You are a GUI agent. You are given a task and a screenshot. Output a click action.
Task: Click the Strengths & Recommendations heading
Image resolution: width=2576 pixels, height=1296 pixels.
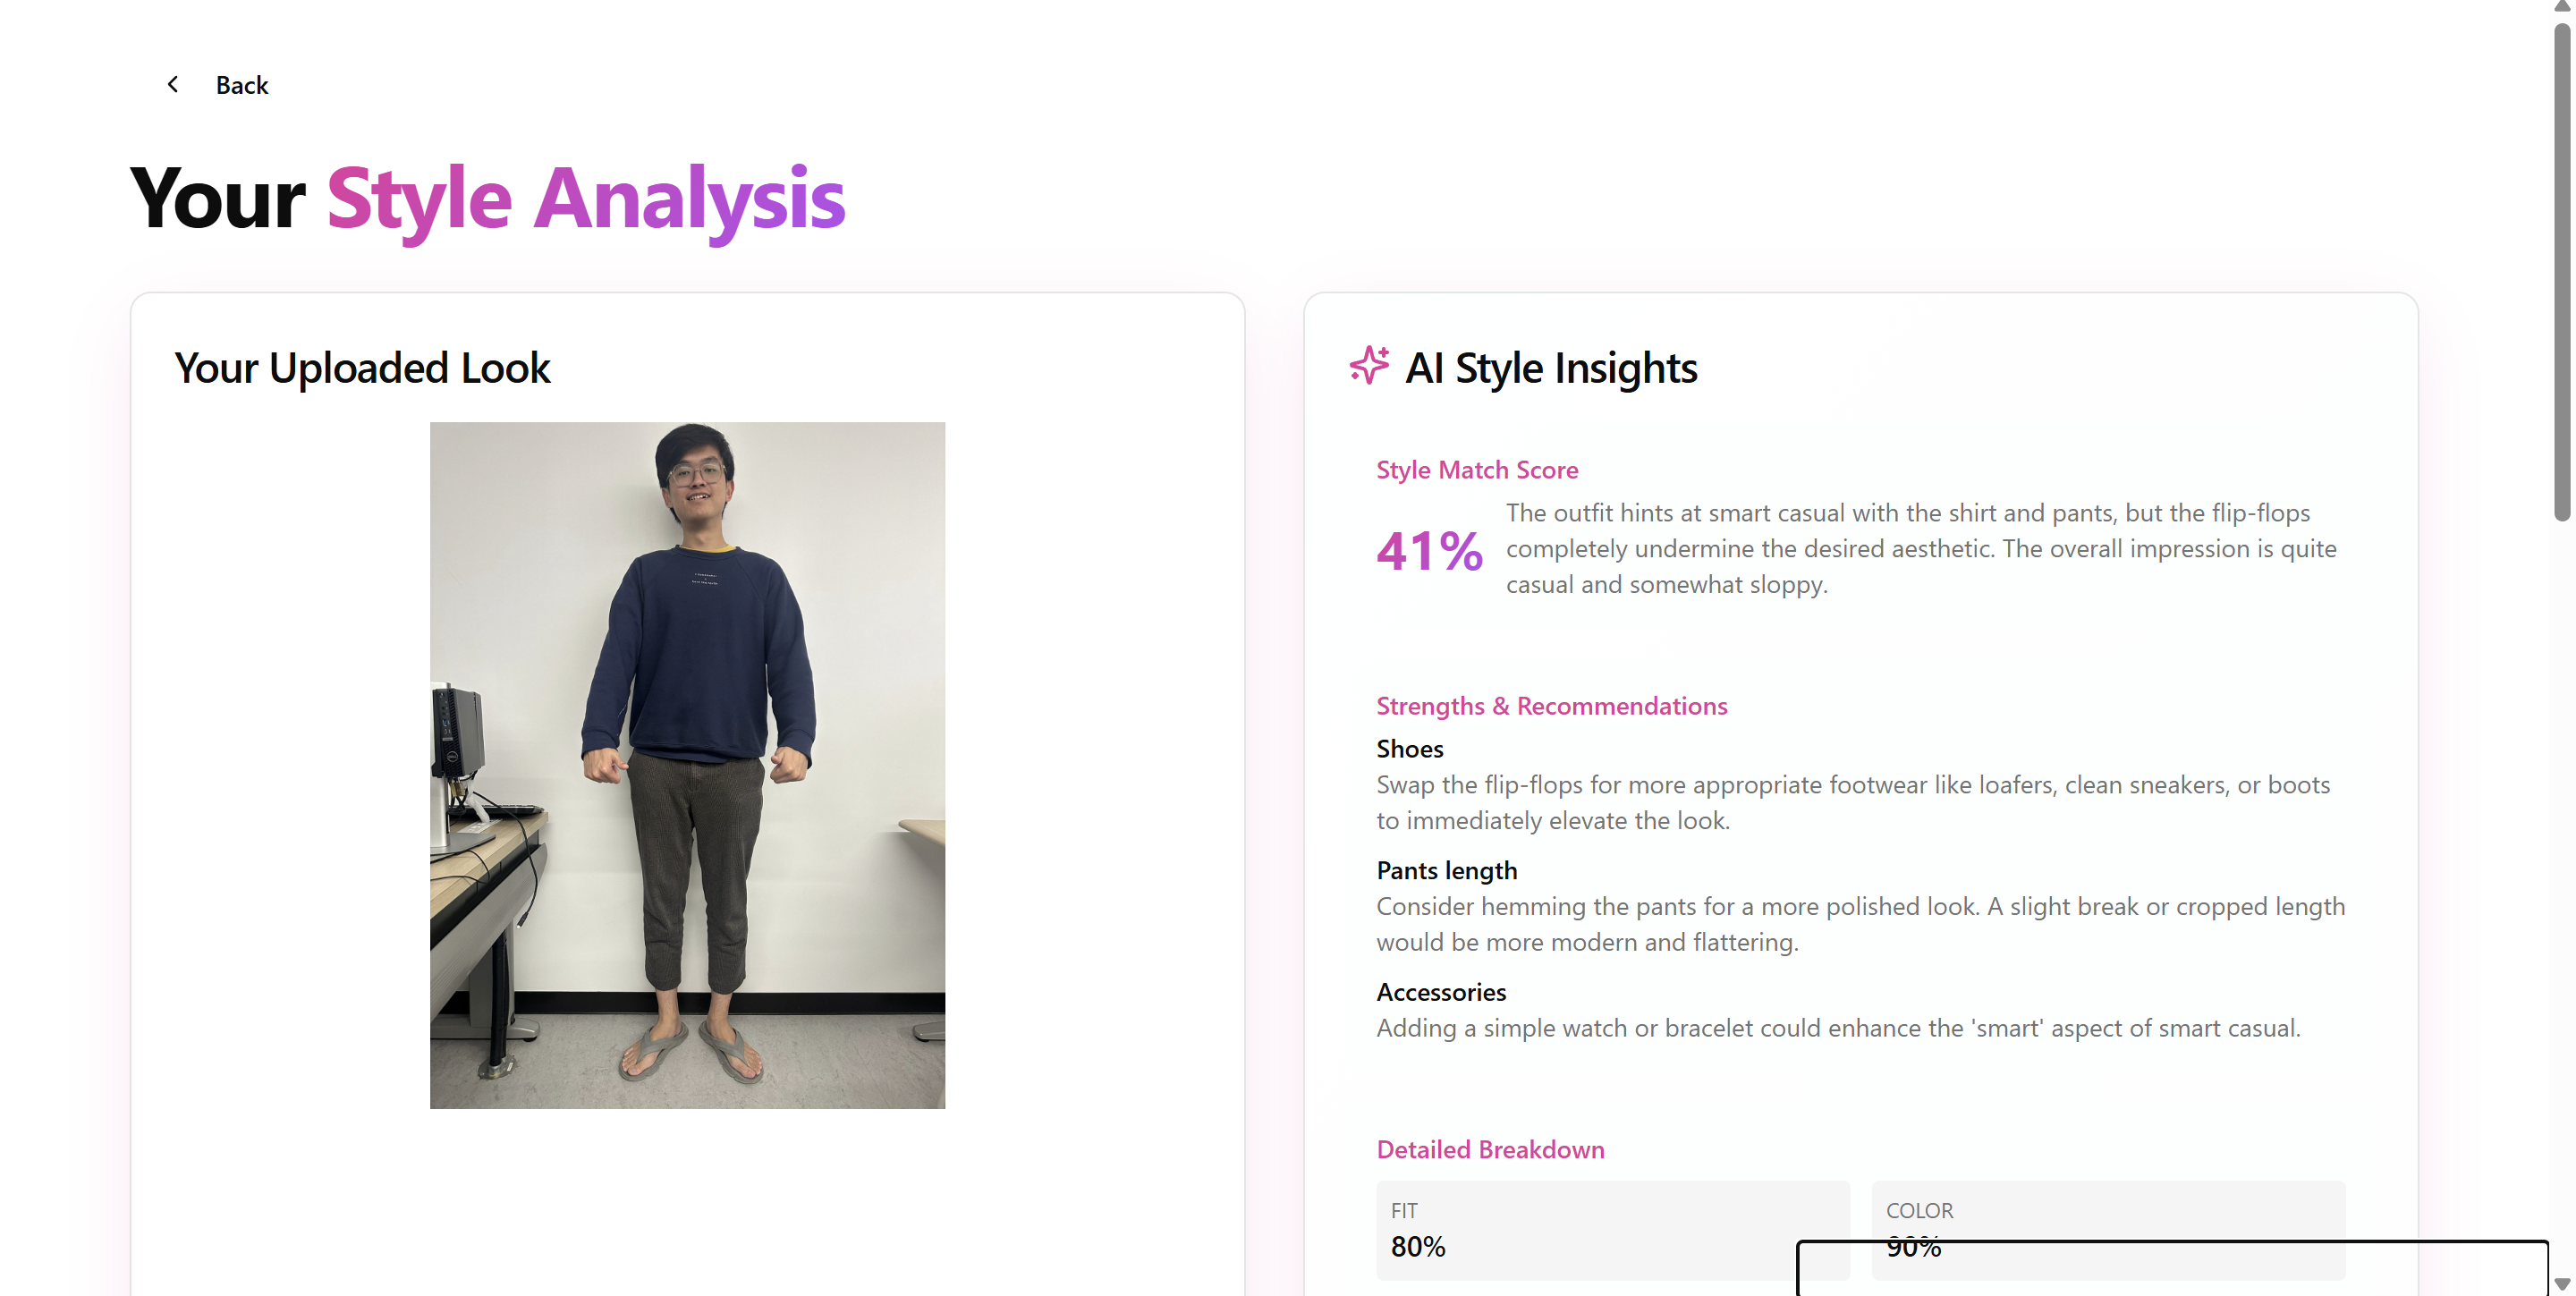[x=1551, y=706]
